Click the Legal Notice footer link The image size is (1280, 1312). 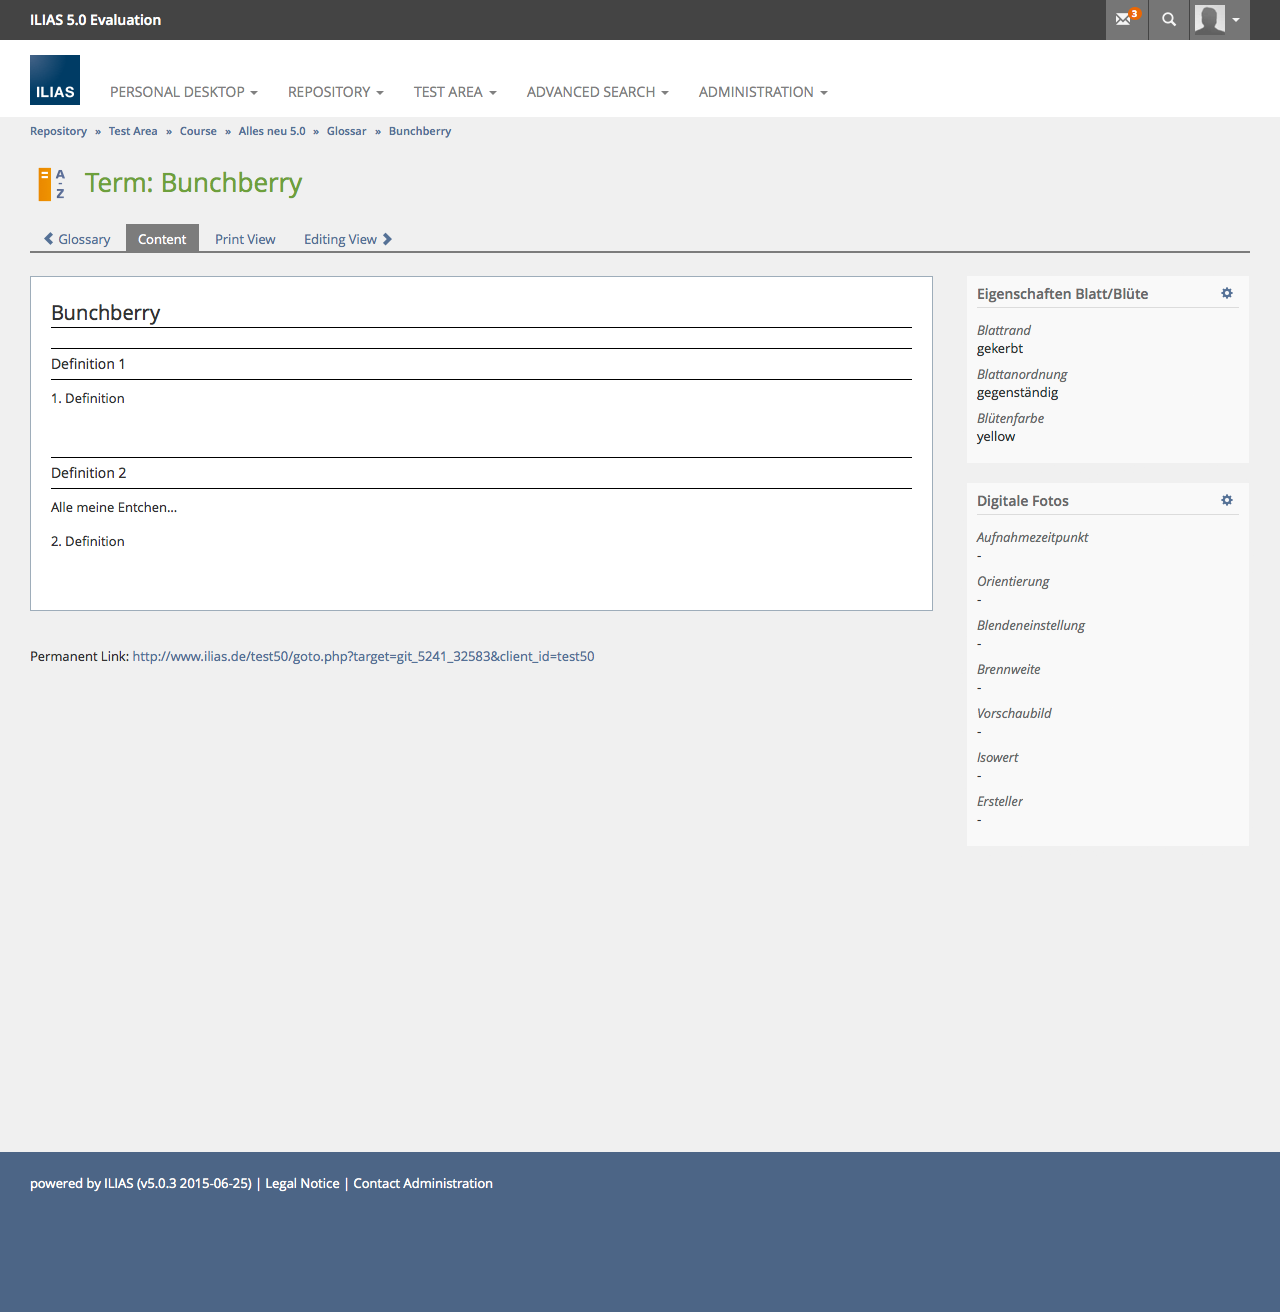302,1183
